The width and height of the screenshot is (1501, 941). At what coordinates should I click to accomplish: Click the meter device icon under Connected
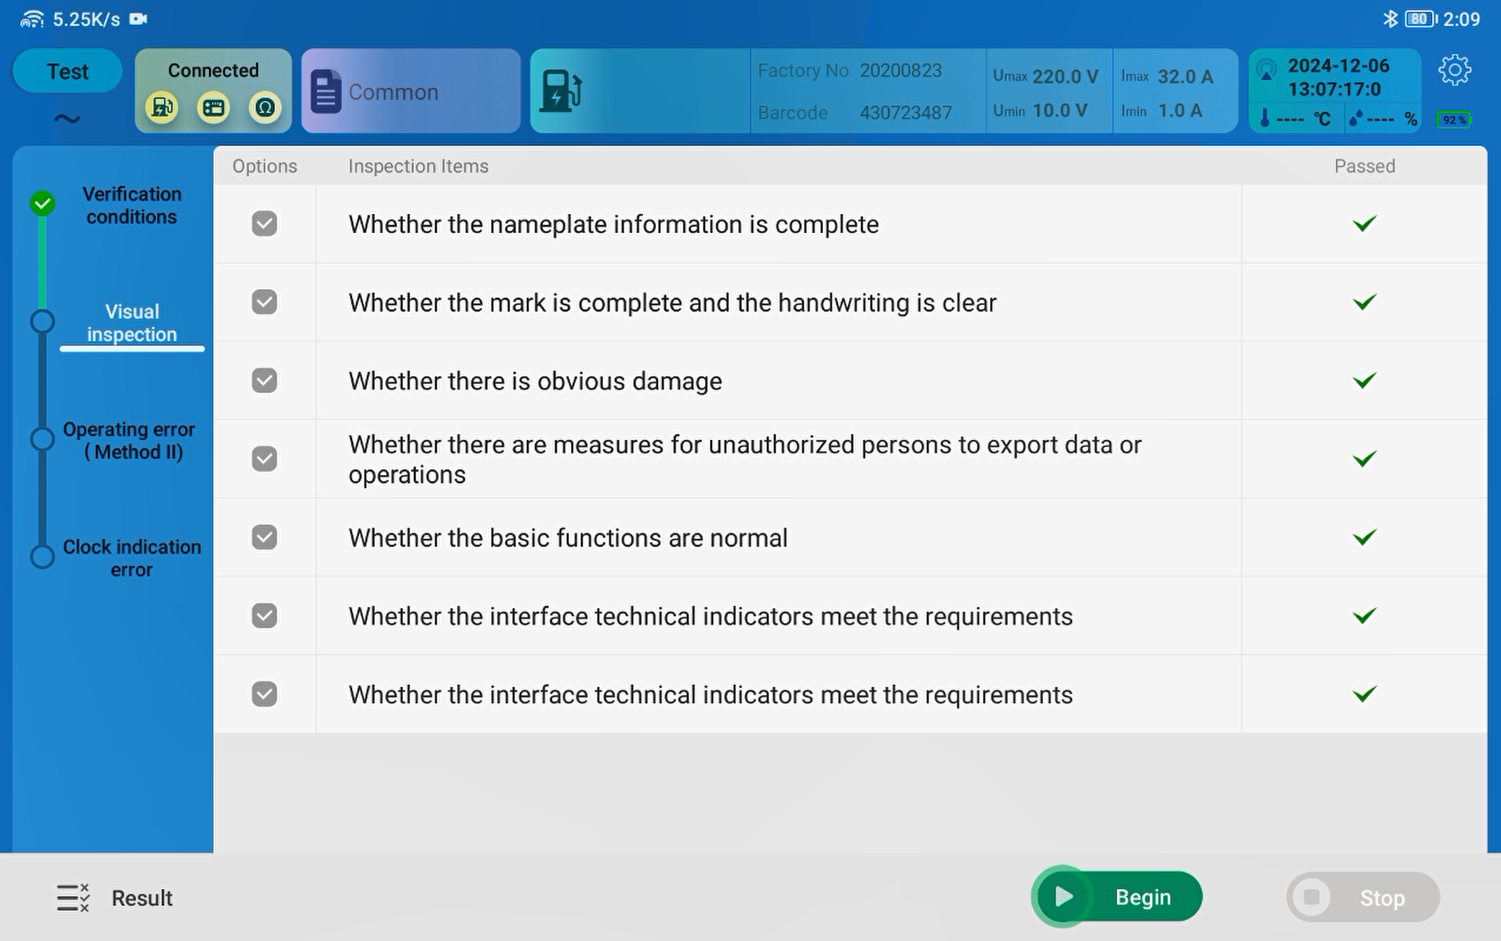coord(213,107)
